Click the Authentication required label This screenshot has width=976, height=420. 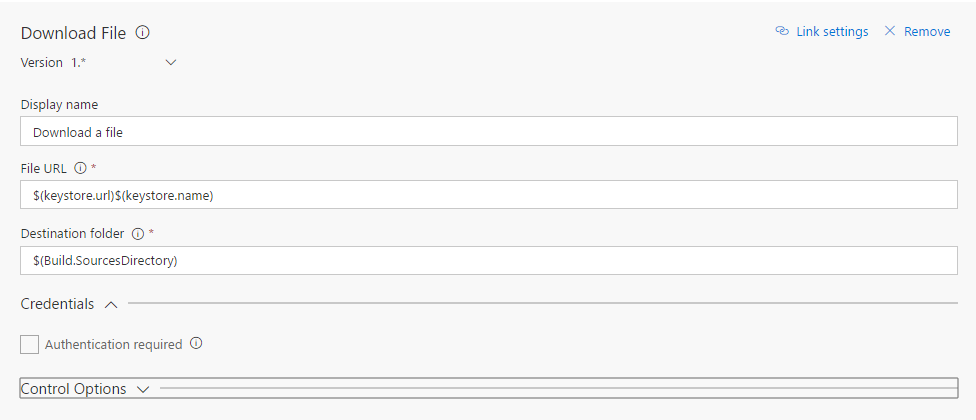[x=113, y=344]
